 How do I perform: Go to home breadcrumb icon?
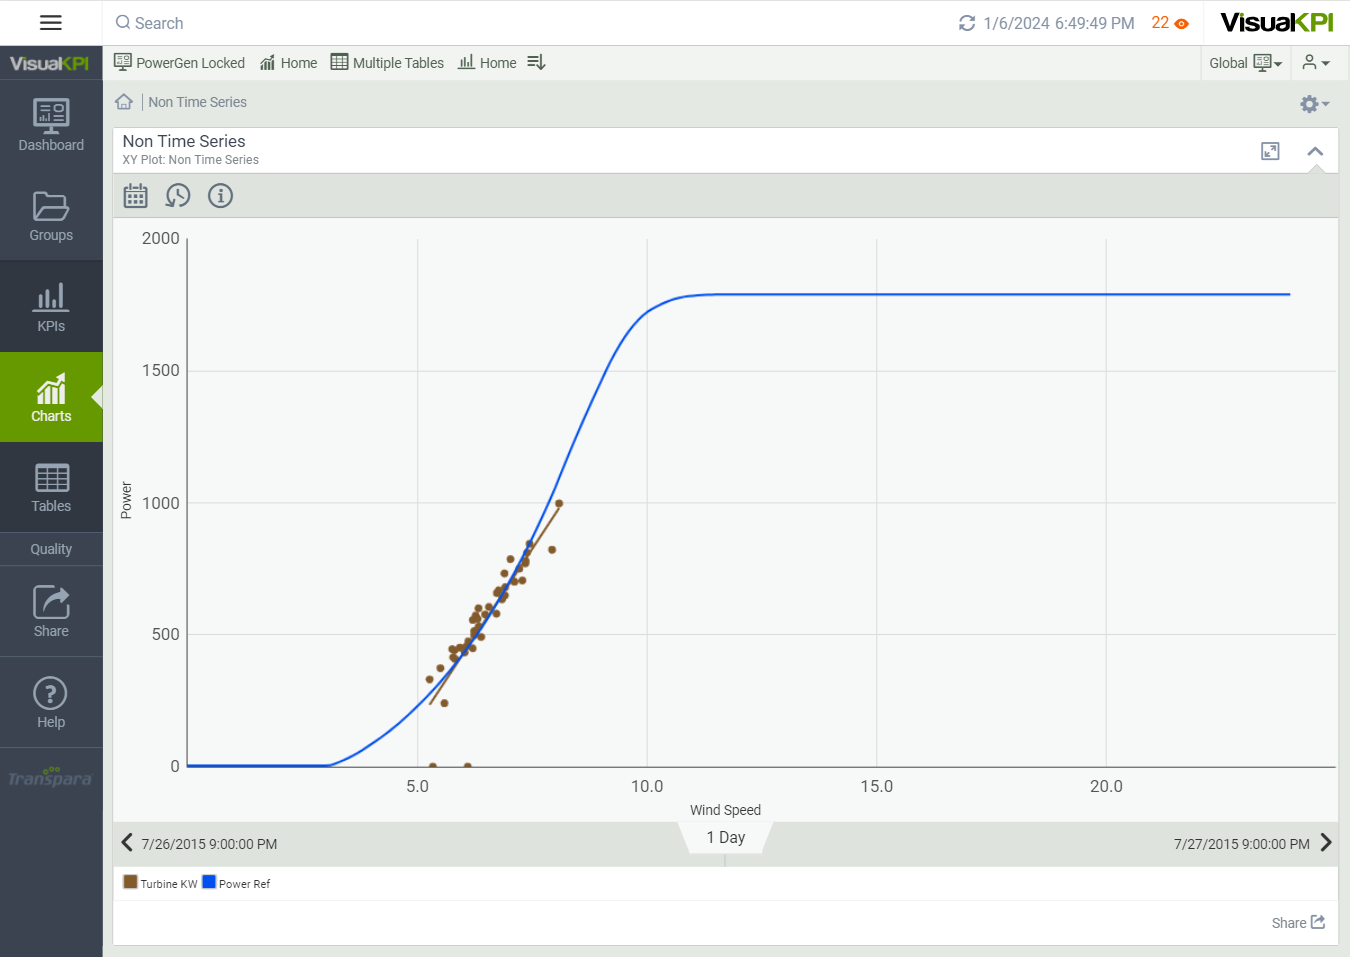124,102
